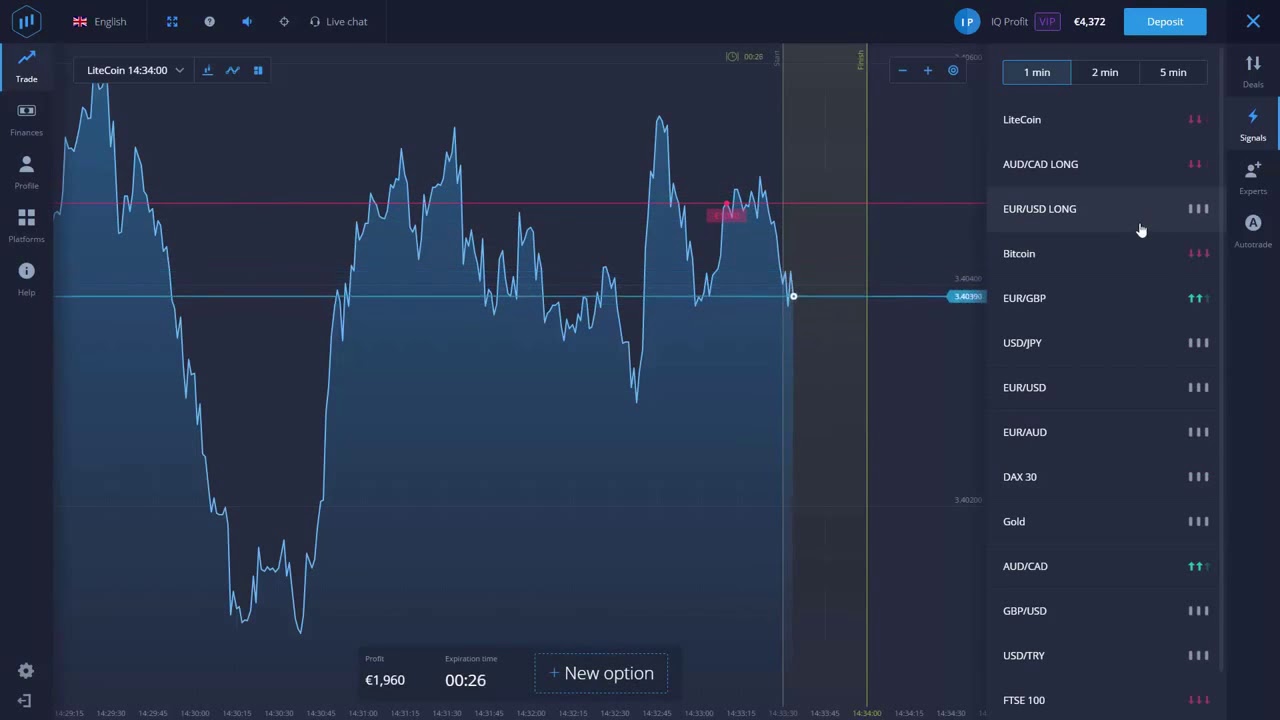Open the Autotrade panel
The width and height of the screenshot is (1280, 720).
click(1253, 232)
